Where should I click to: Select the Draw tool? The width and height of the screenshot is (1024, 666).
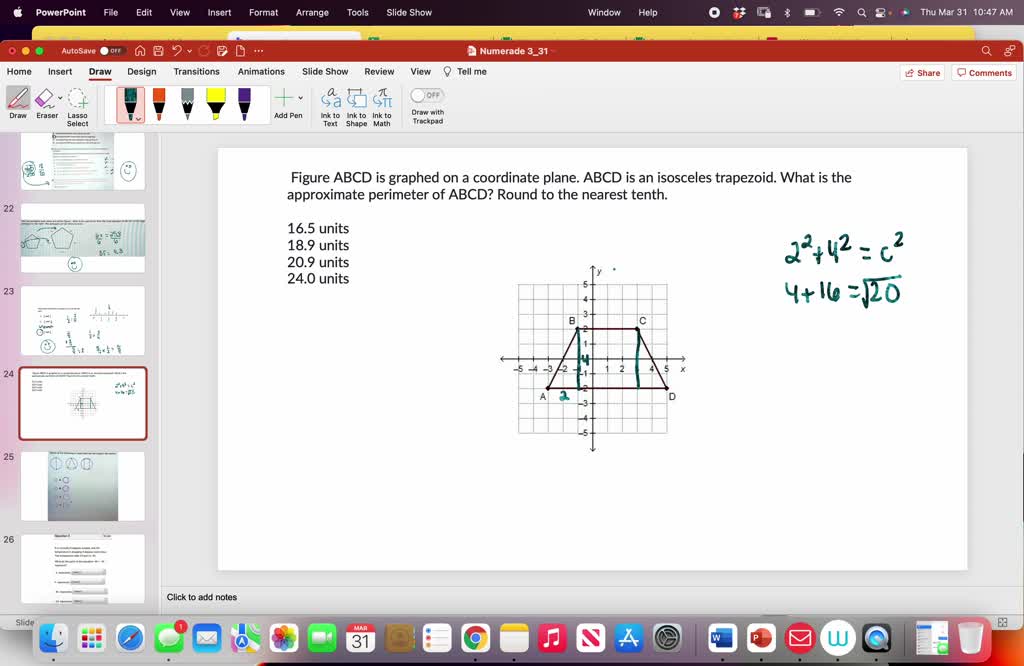click(17, 100)
